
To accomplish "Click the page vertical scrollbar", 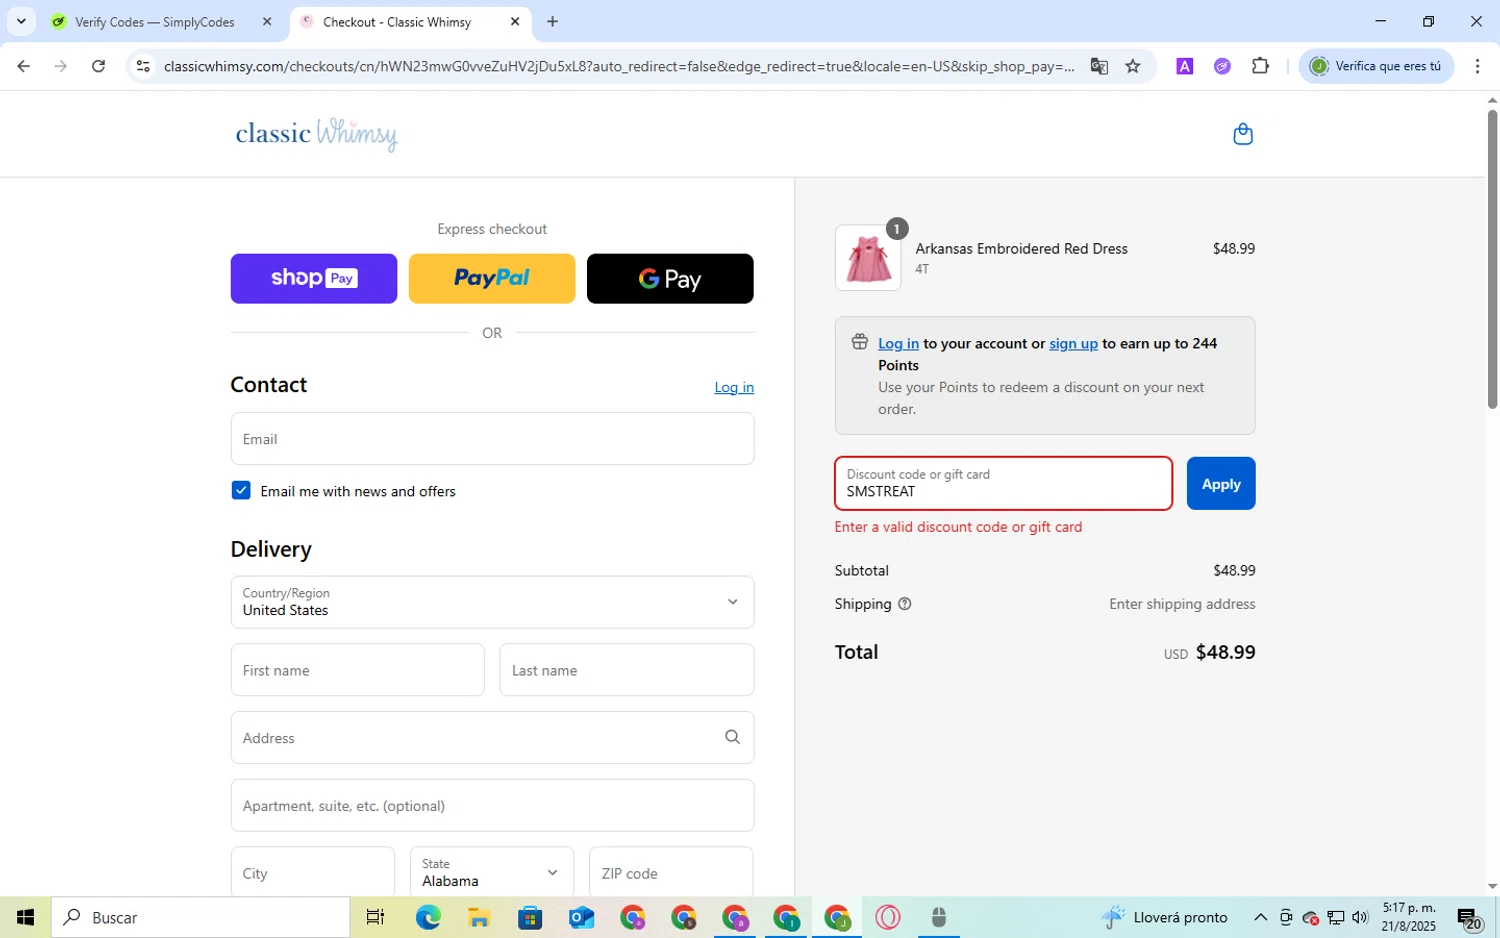I will click(1492, 260).
